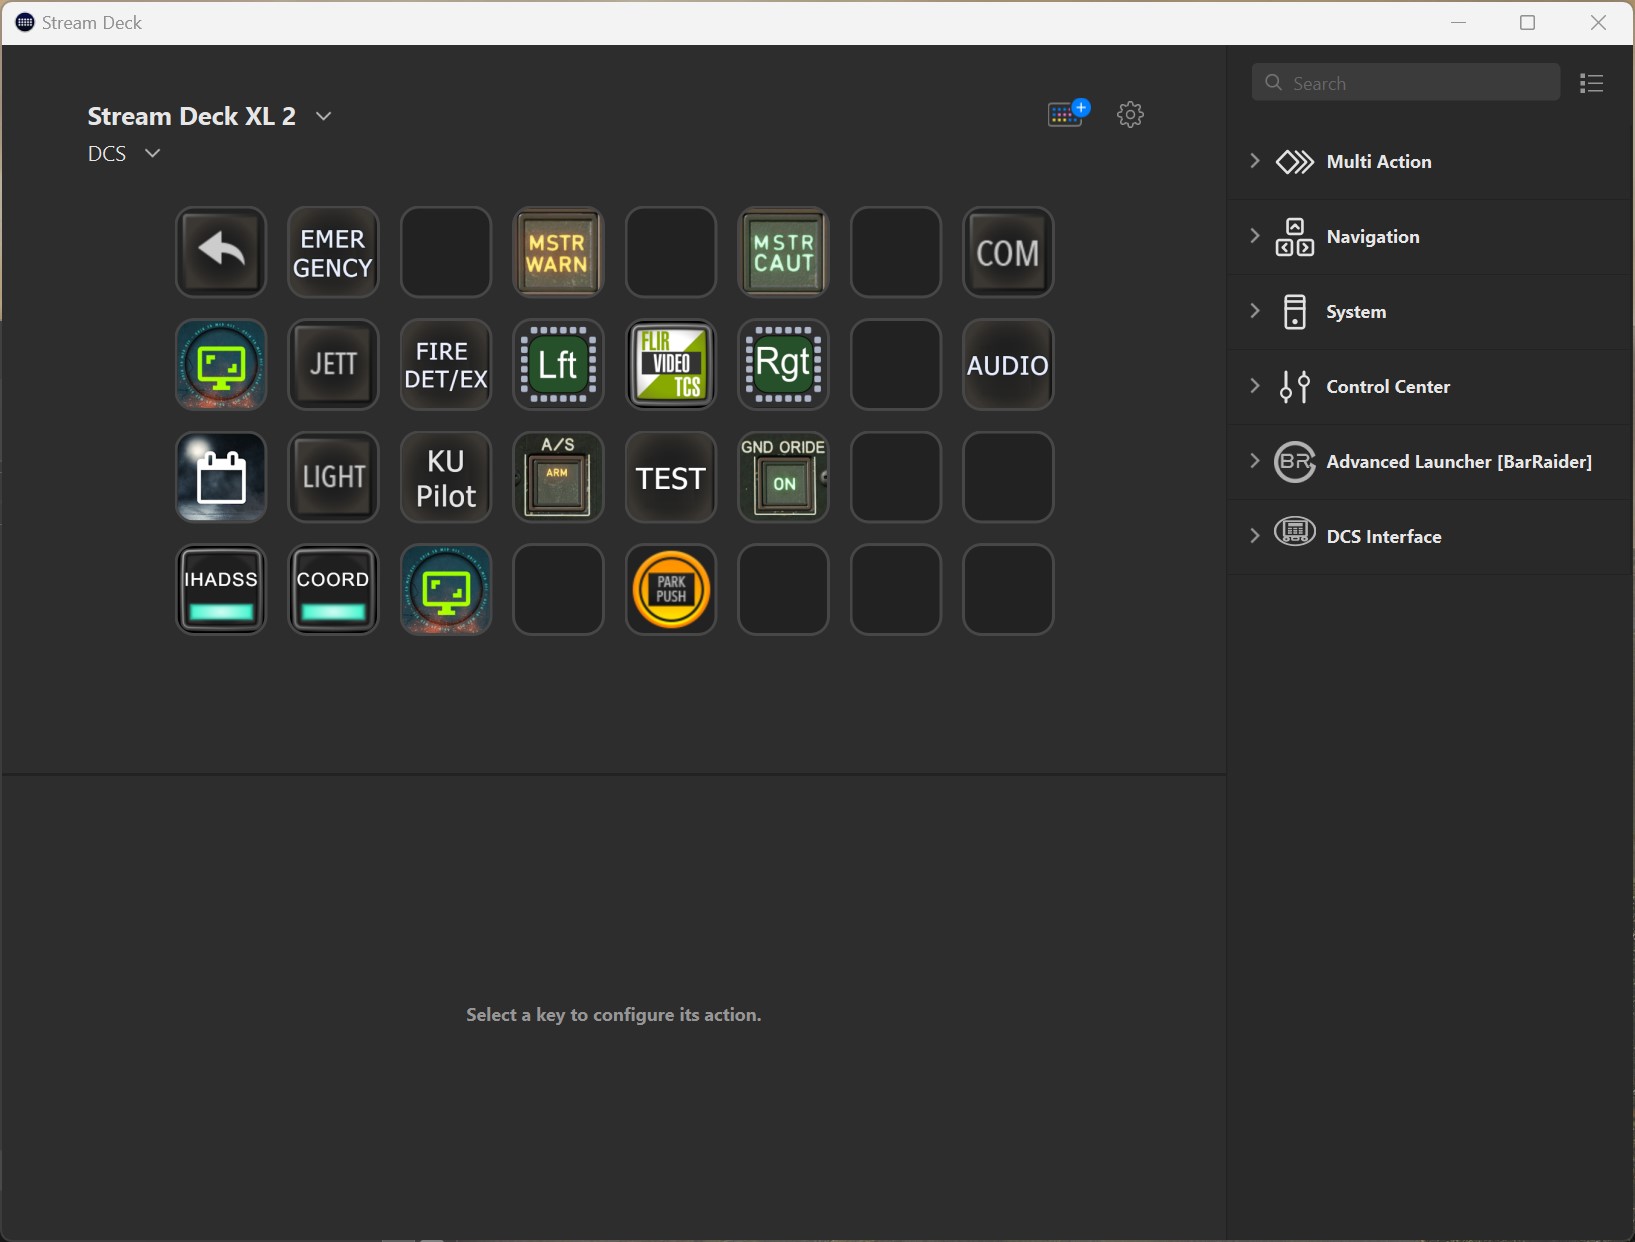Select the PARK PUSH key

[671, 590]
